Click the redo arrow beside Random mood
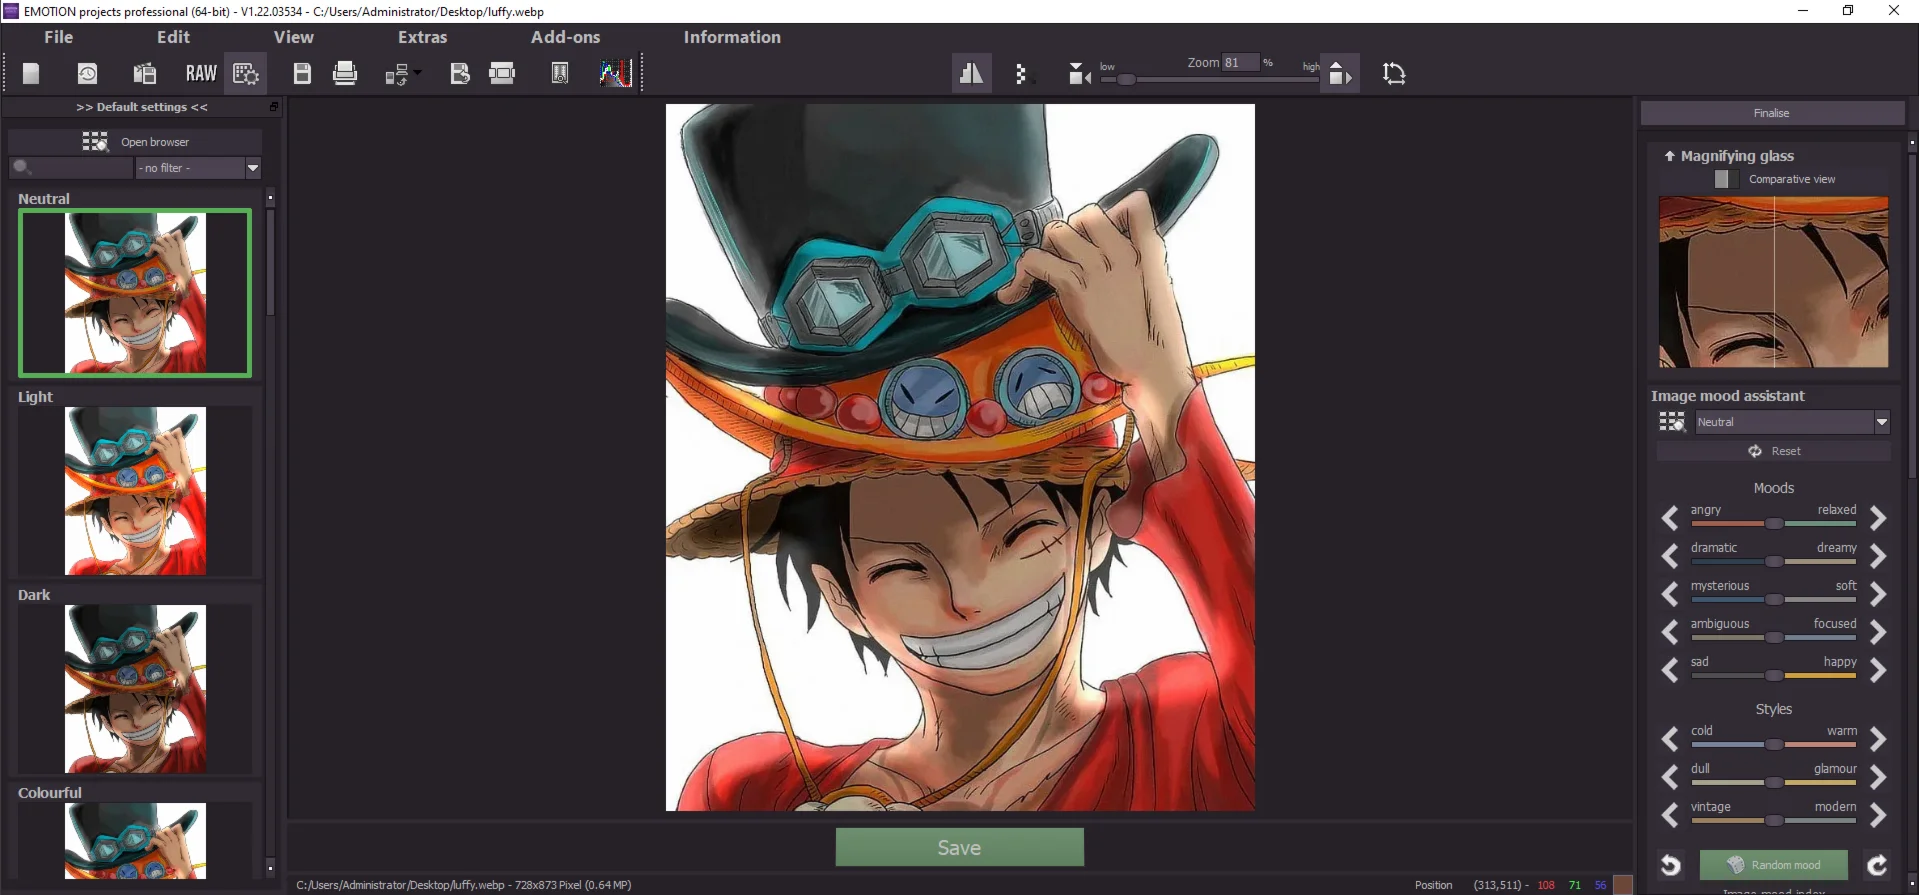The image size is (1919, 895). (x=1877, y=865)
